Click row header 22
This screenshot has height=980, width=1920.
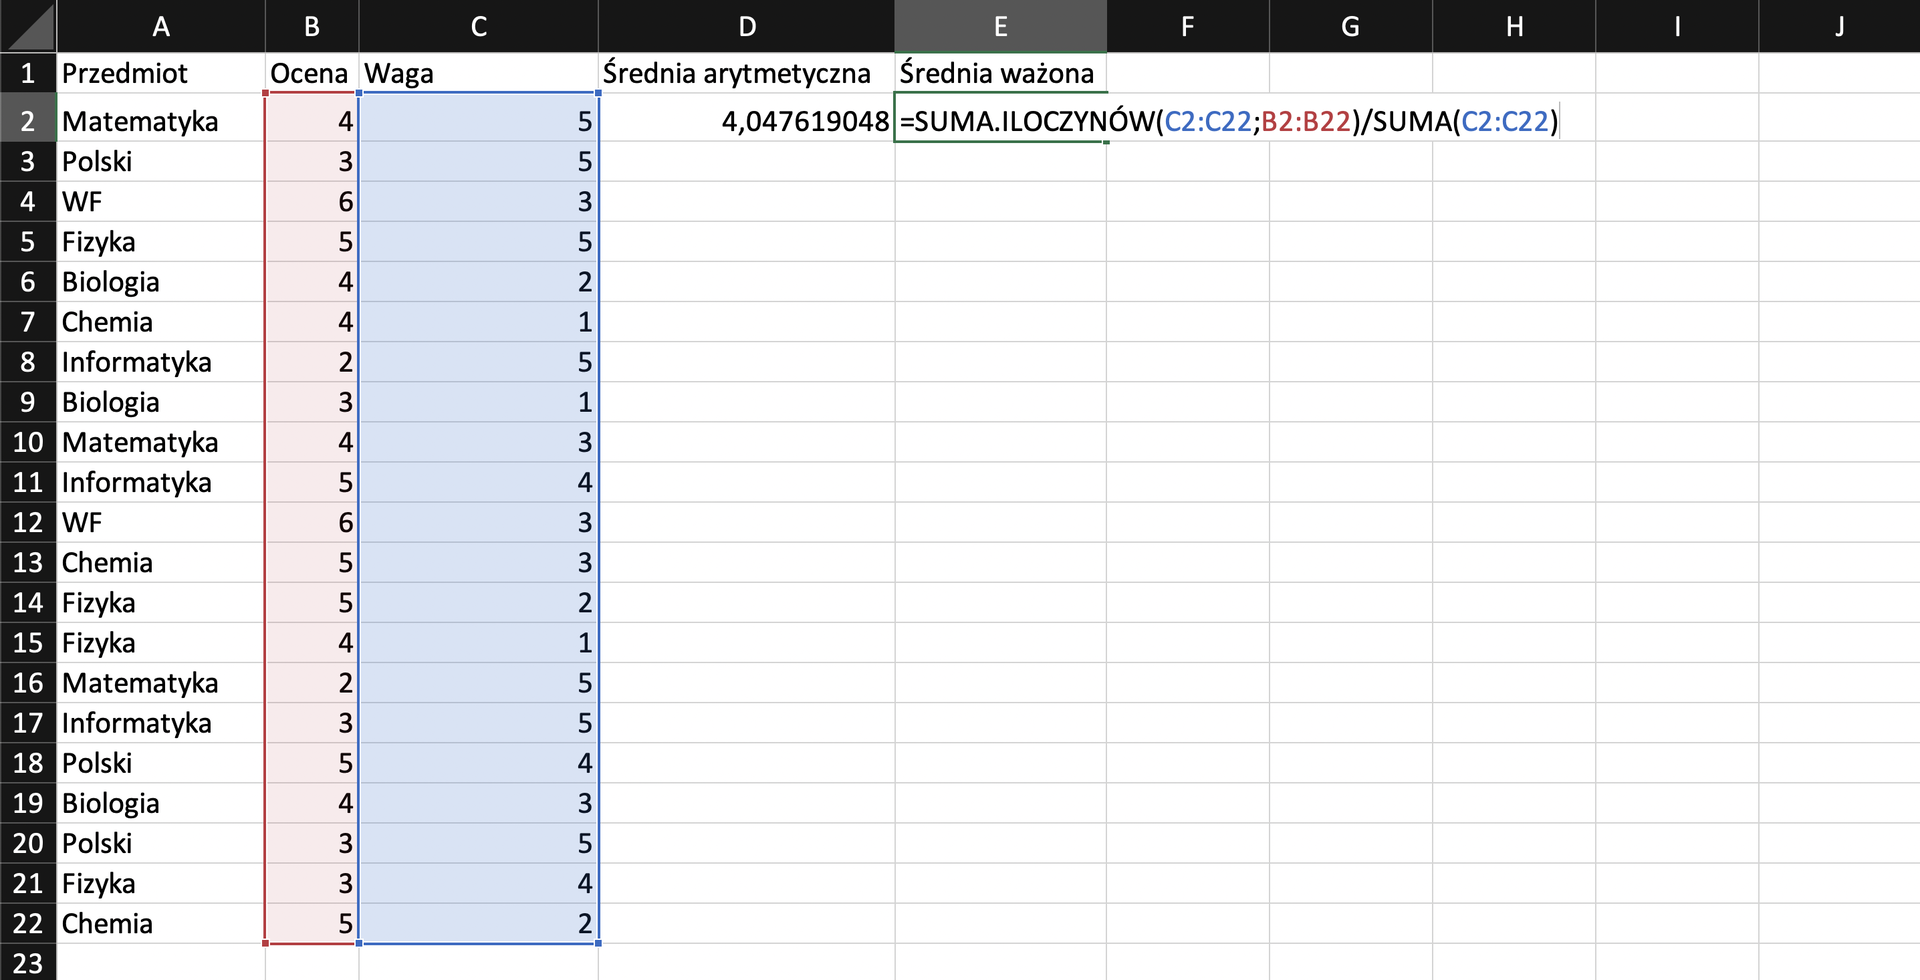click(x=28, y=923)
